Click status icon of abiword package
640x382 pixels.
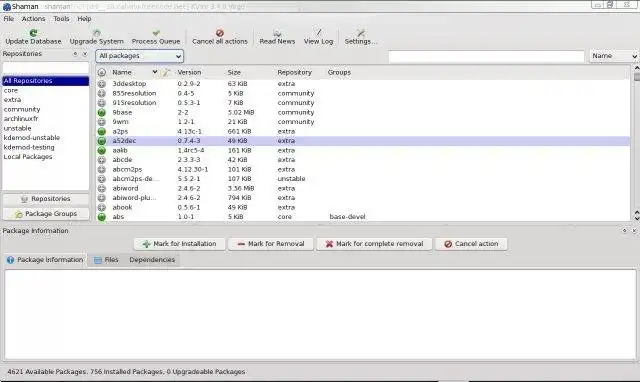pyautogui.click(x=102, y=188)
